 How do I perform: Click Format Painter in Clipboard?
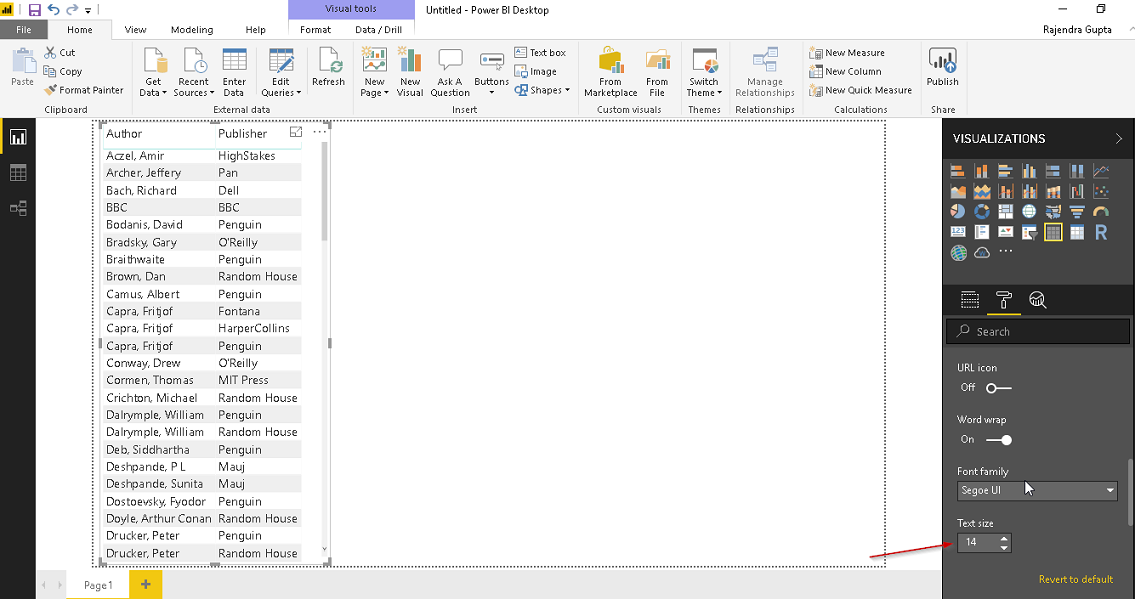point(83,90)
